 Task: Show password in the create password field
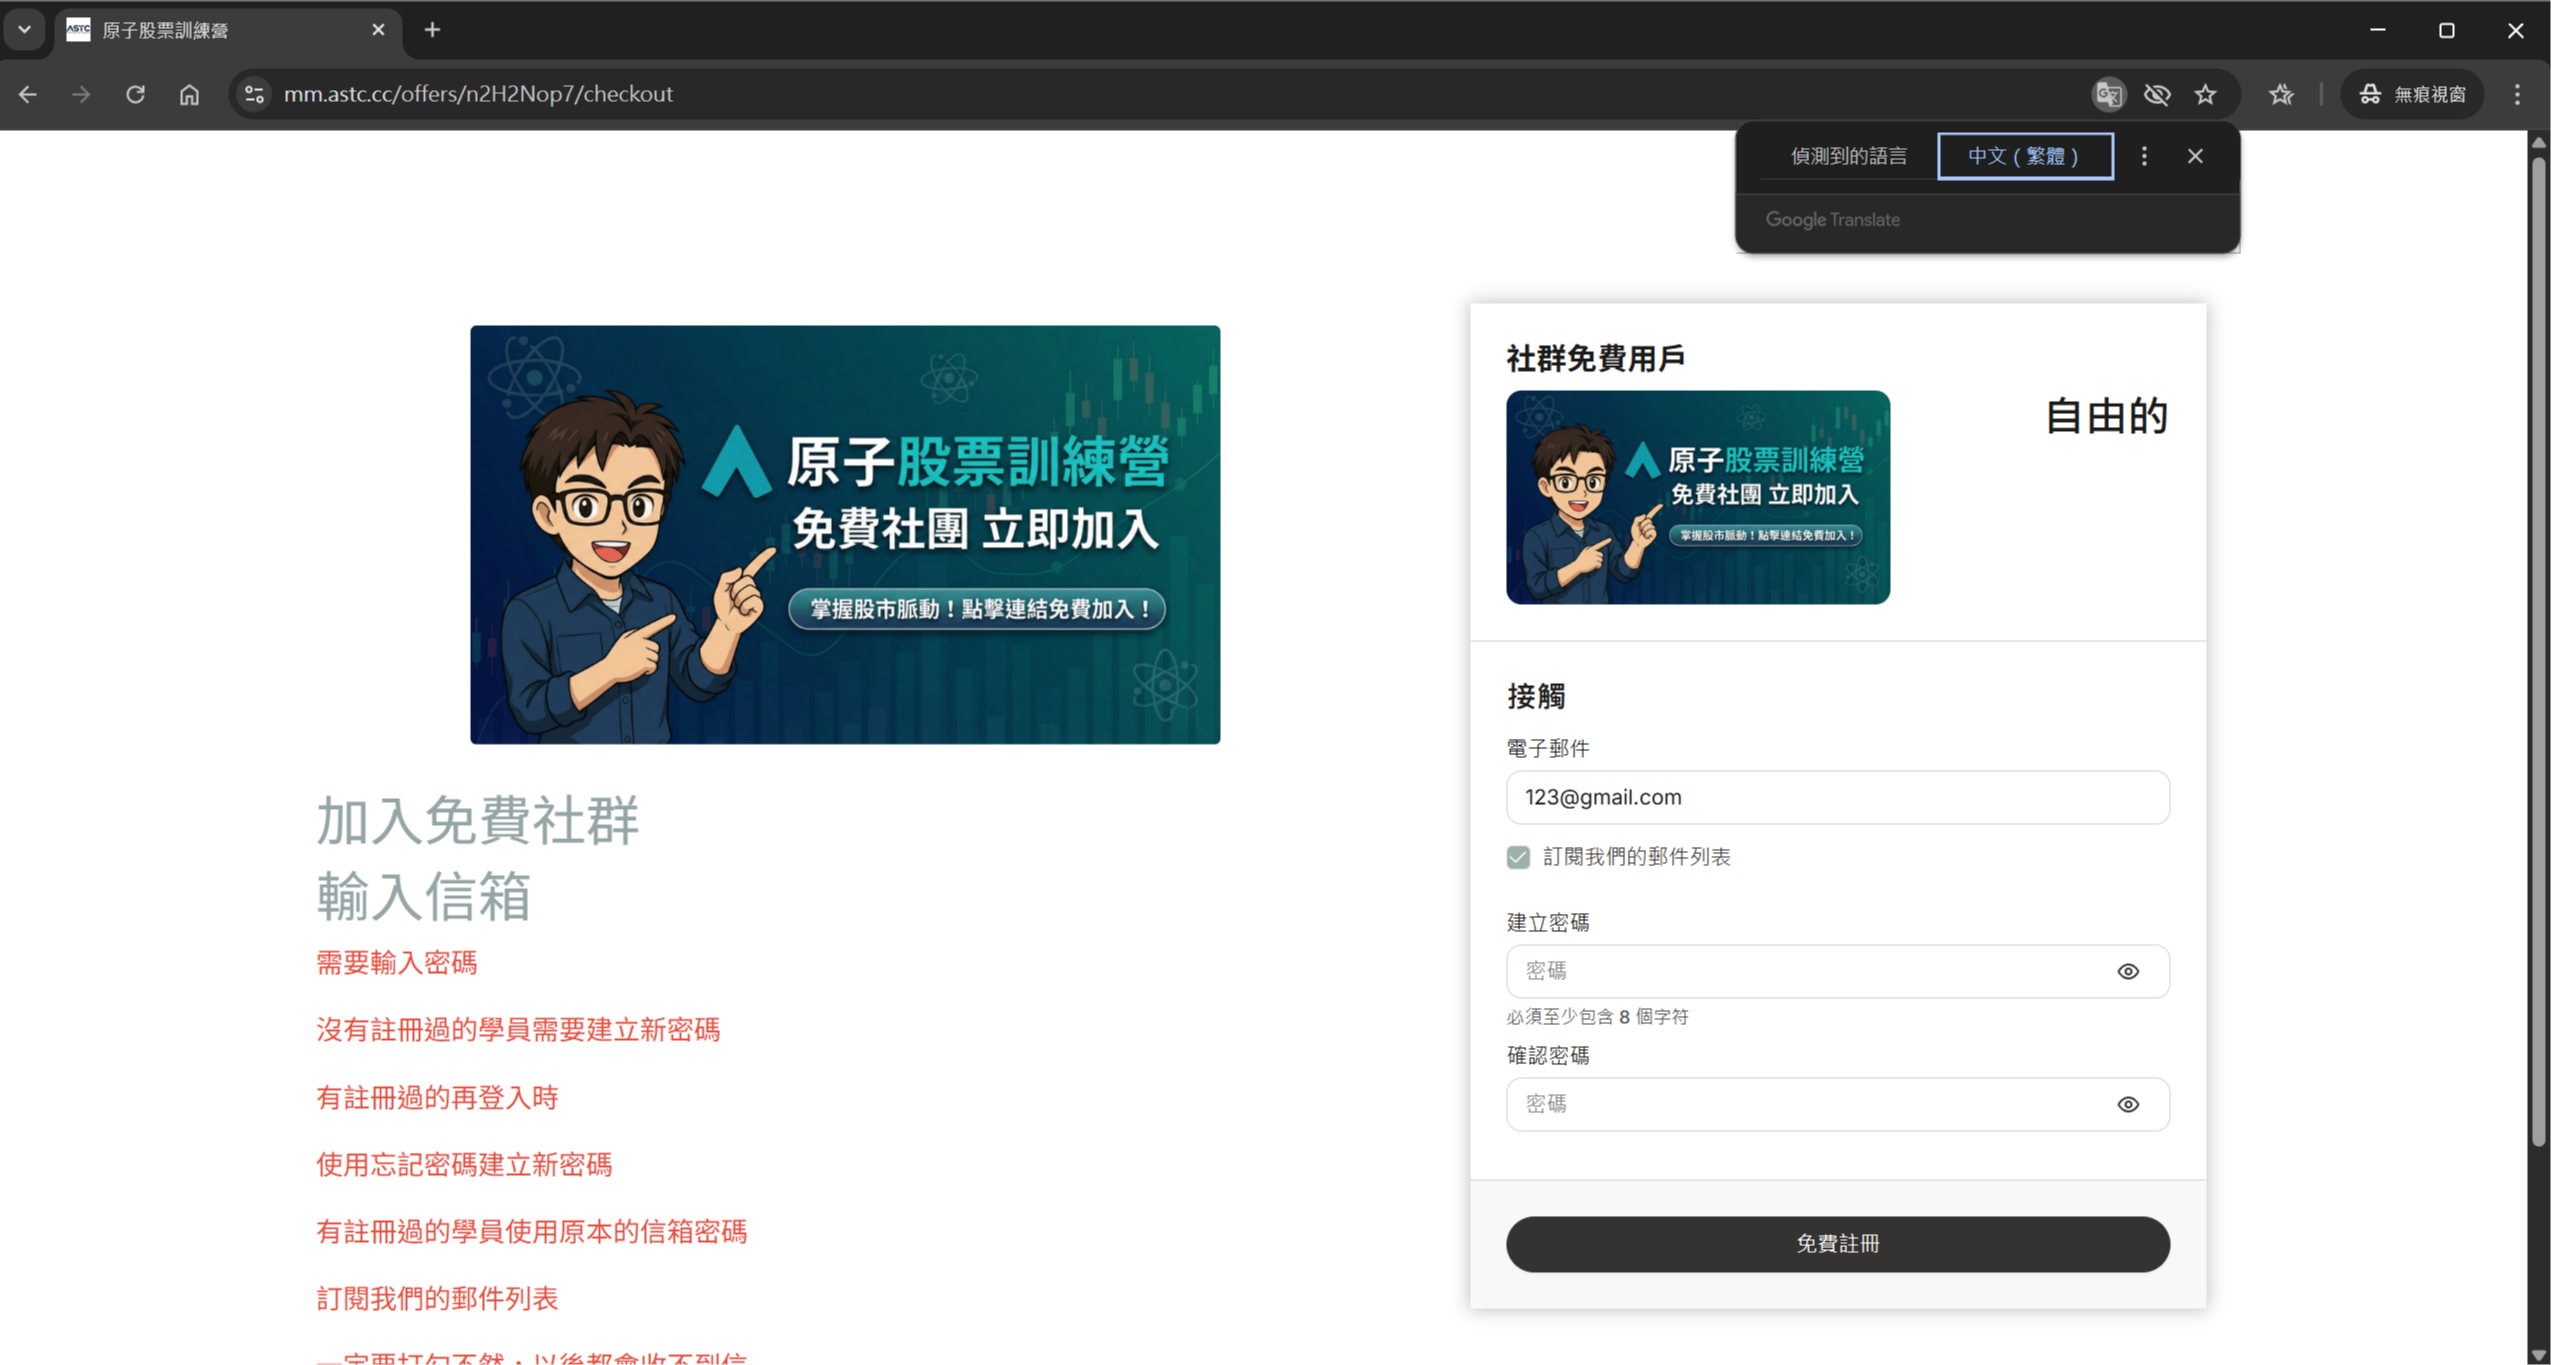[x=2128, y=971]
